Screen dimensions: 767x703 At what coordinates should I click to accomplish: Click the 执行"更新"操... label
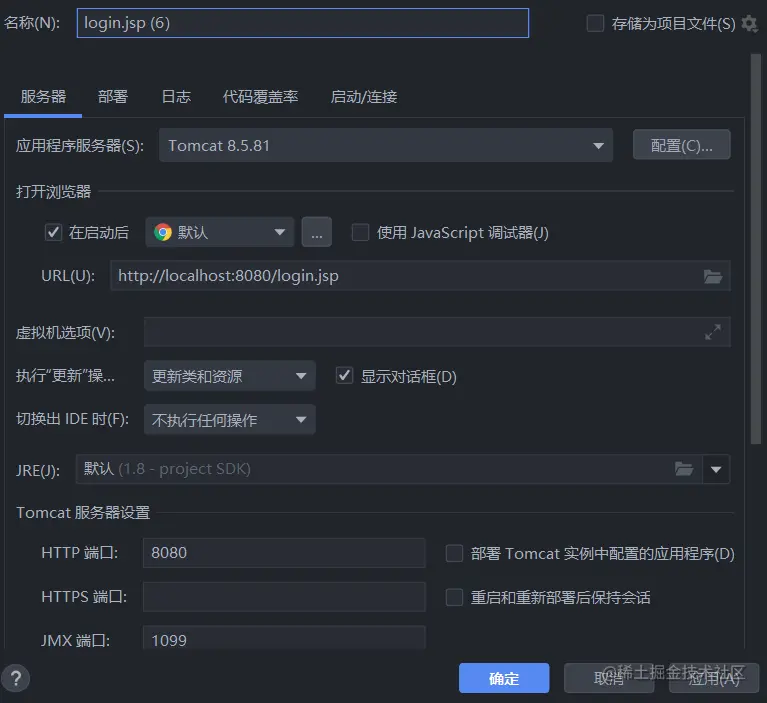click(x=65, y=376)
